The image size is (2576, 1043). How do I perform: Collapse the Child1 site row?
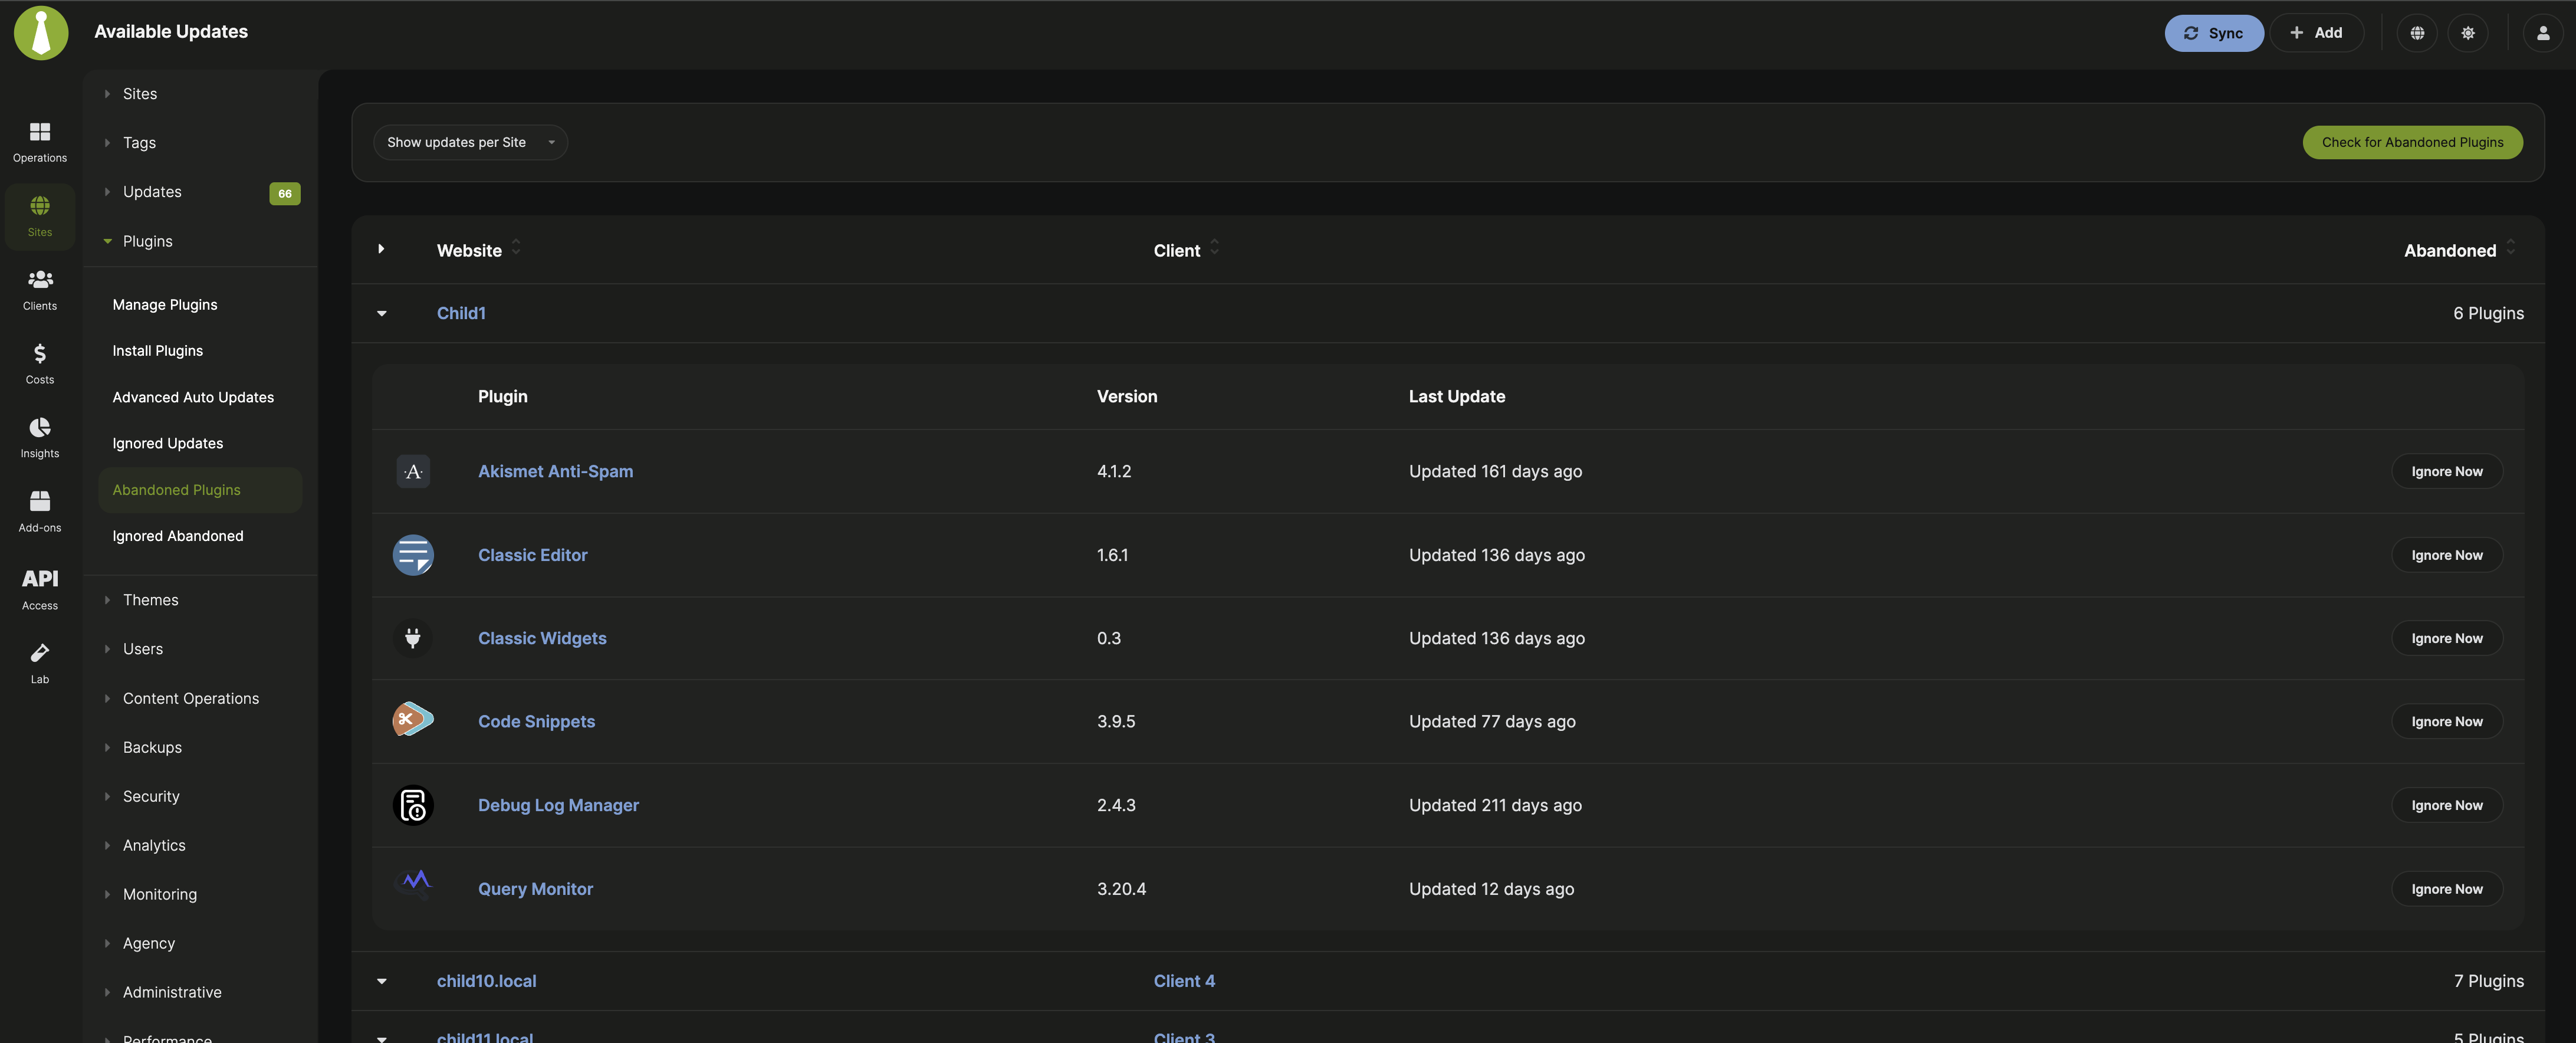coord(381,313)
